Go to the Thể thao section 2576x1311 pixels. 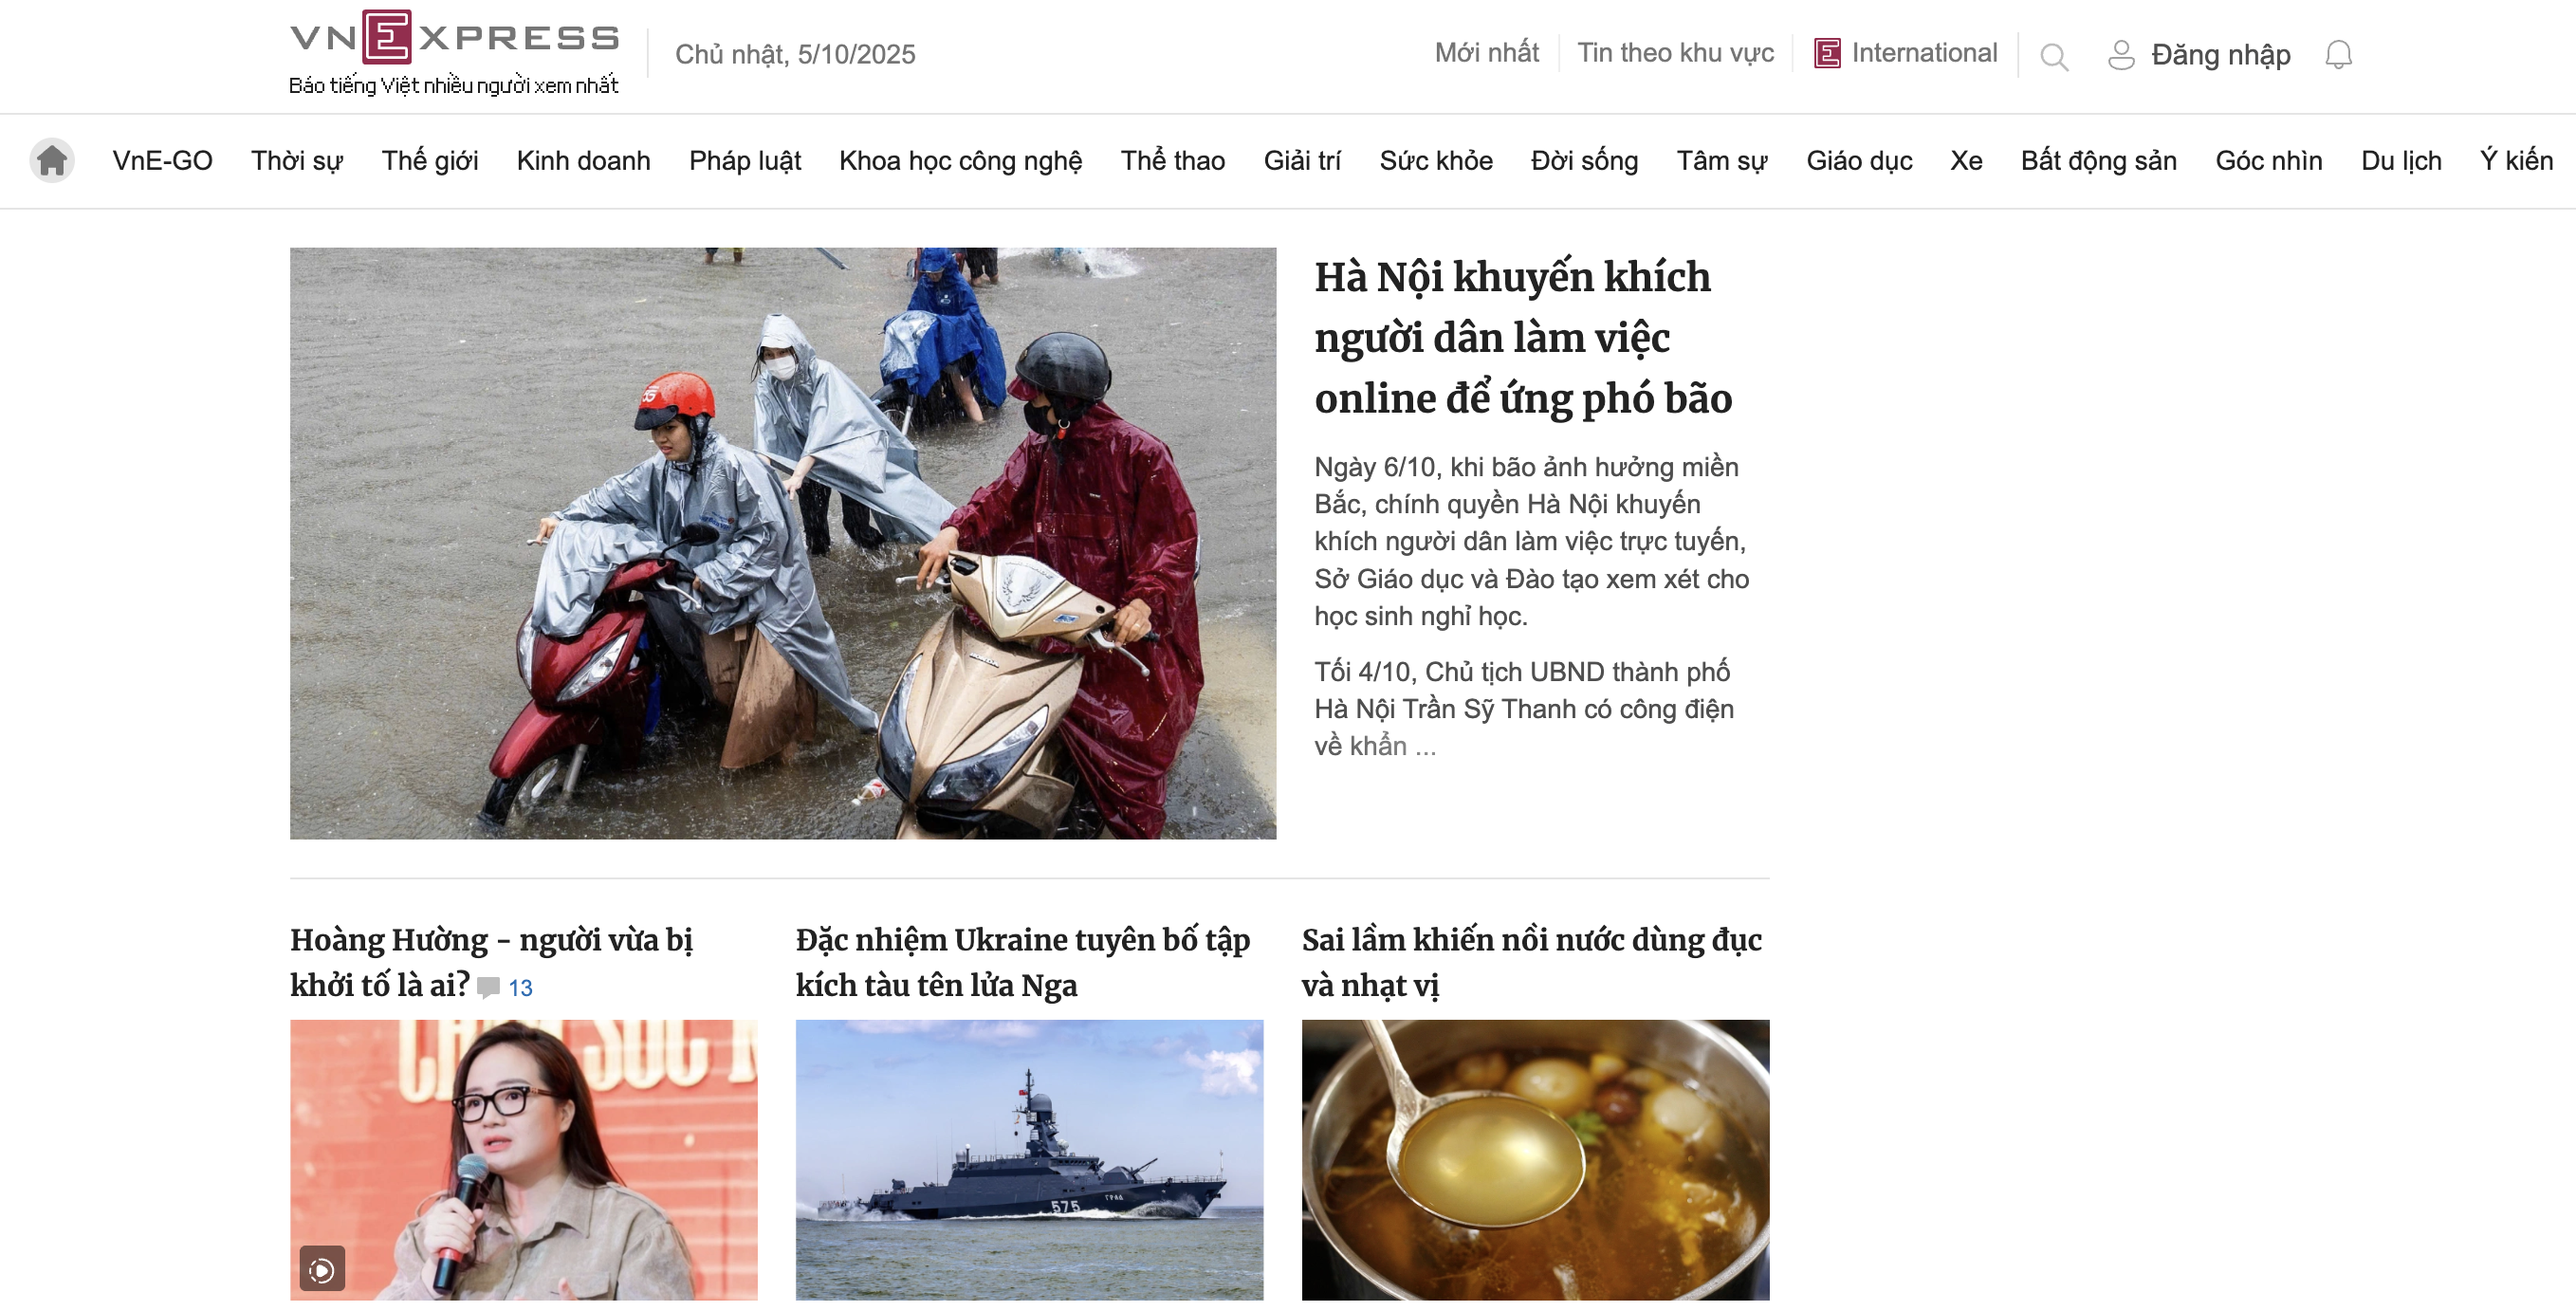click(1172, 161)
